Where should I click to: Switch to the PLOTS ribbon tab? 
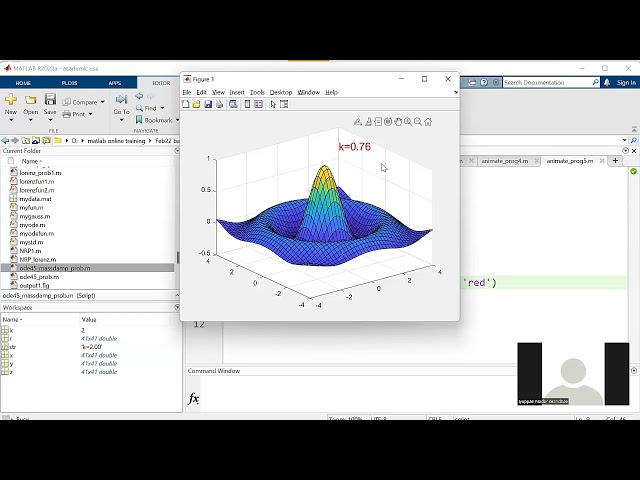point(69,83)
